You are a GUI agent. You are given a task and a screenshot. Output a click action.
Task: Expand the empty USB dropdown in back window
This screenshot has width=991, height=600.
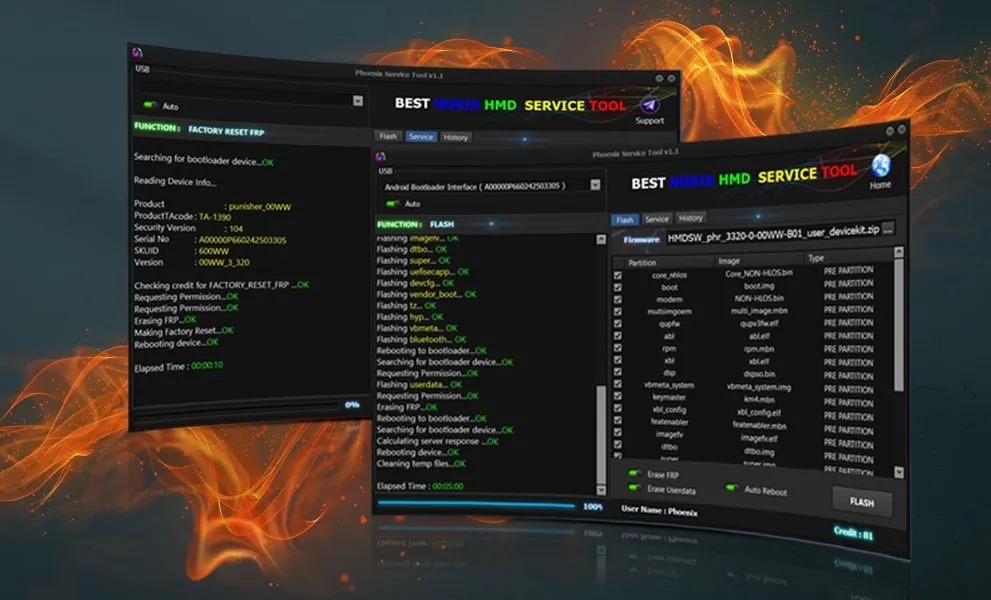[x=358, y=100]
